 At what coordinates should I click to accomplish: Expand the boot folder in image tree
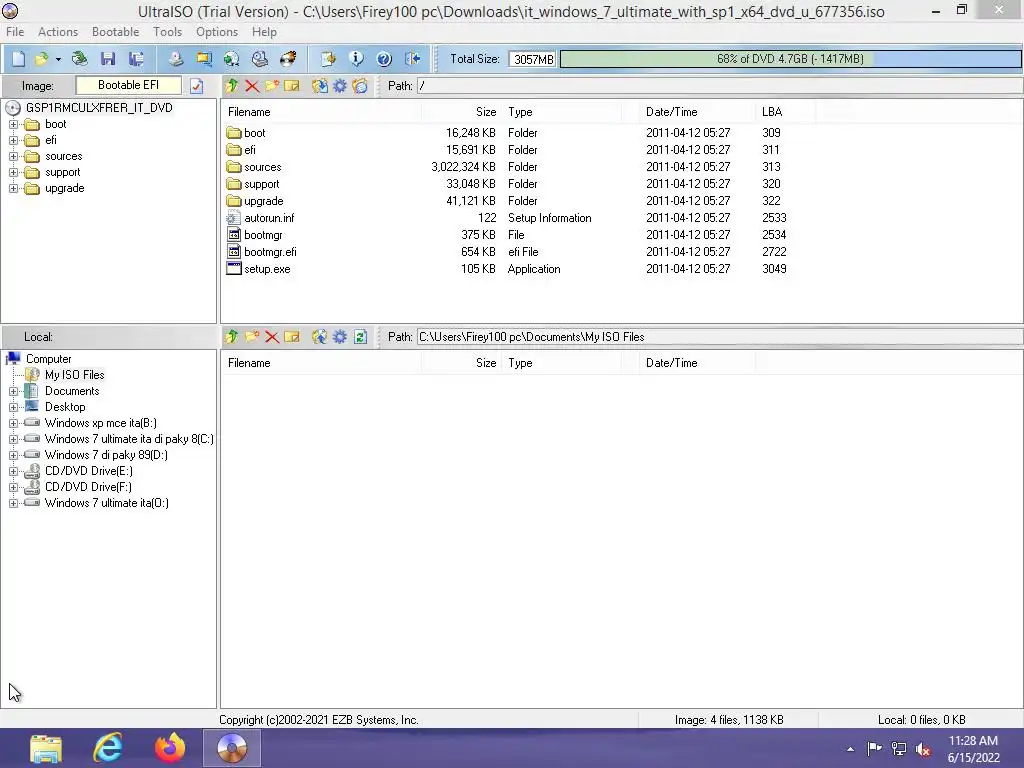[x=13, y=124]
